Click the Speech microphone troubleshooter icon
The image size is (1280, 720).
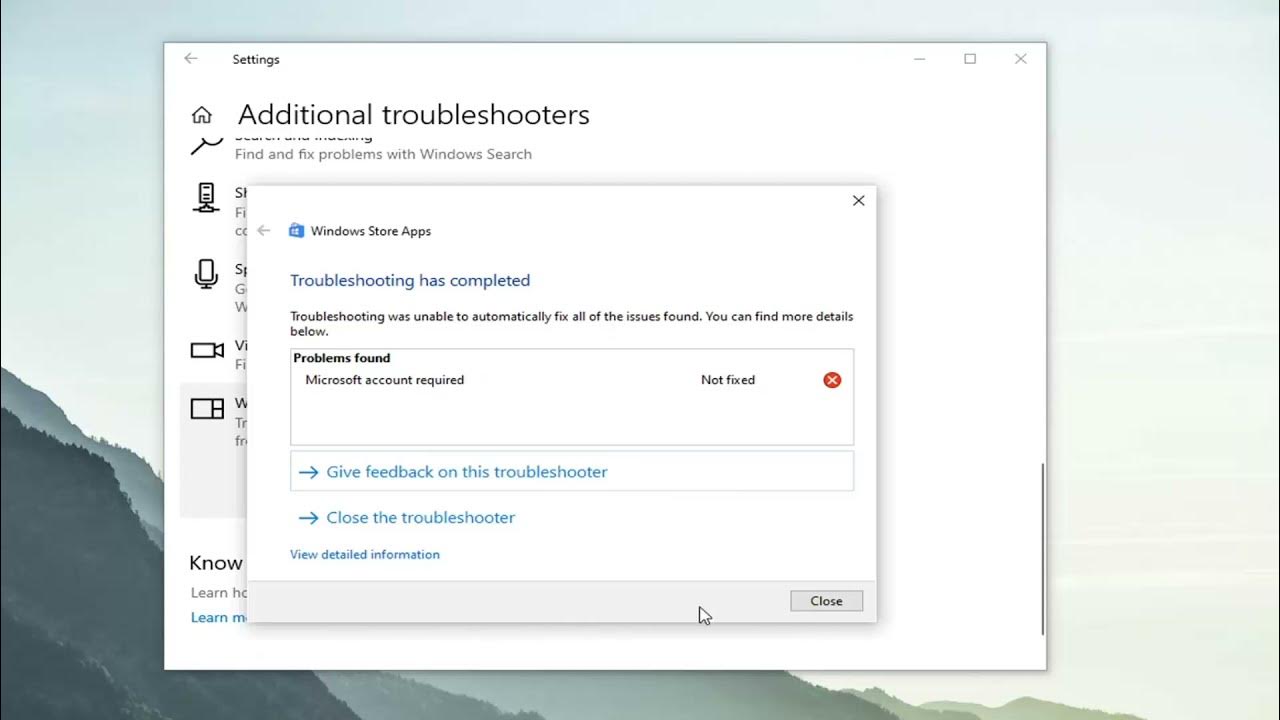(x=206, y=274)
